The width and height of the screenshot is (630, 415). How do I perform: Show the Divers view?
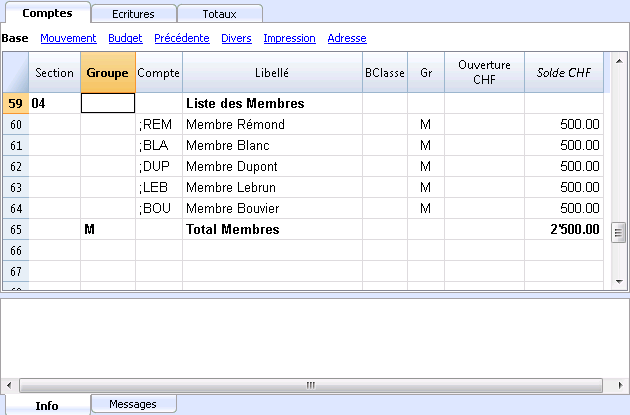(236, 38)
